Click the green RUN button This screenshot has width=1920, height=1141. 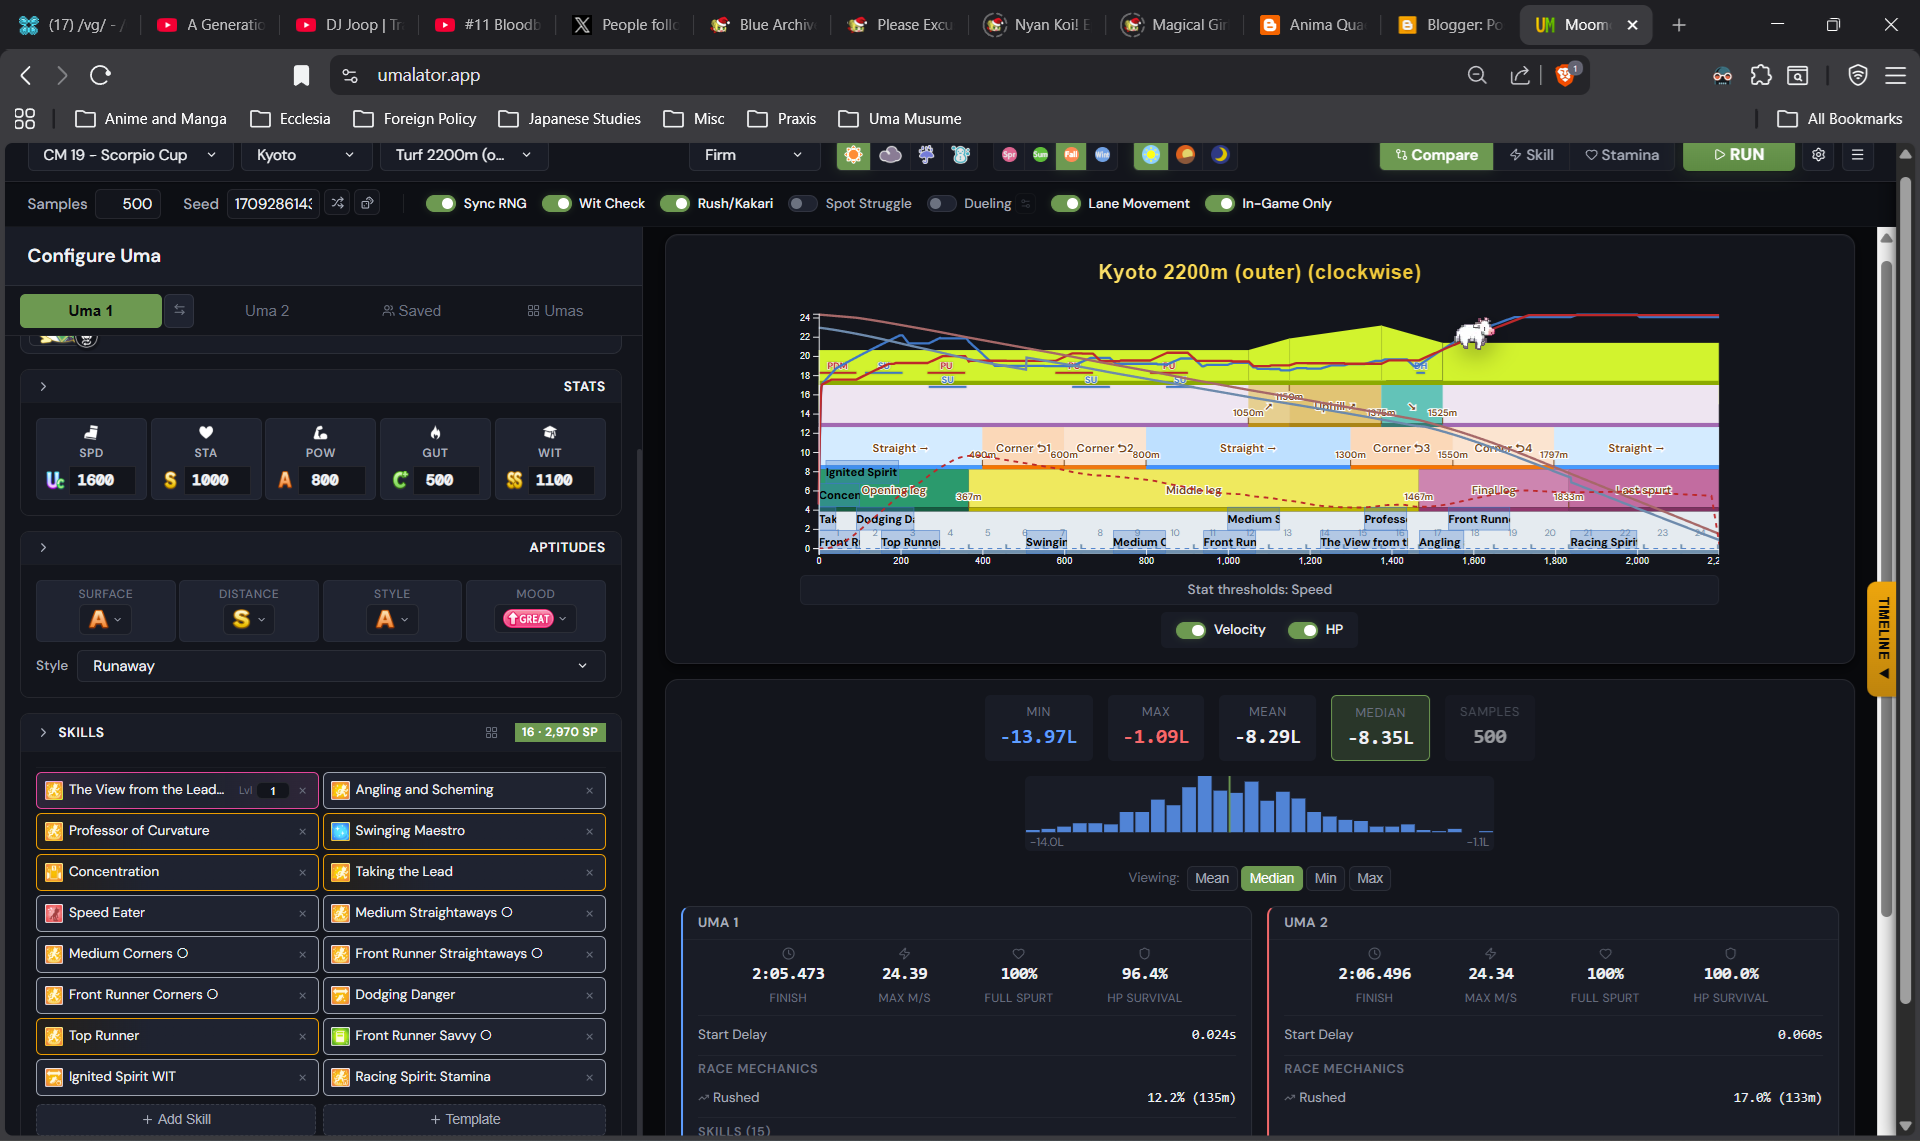(x=1738, y=155)
